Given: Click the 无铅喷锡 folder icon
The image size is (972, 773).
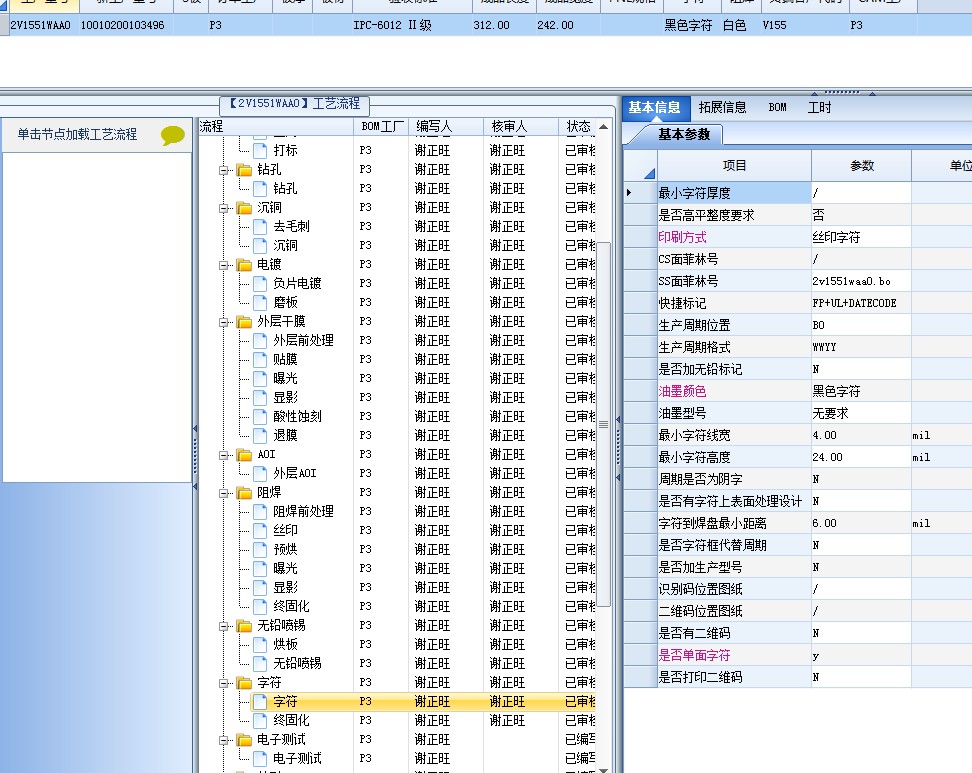Looking at the screenshot, I should [x=244, y=625].
